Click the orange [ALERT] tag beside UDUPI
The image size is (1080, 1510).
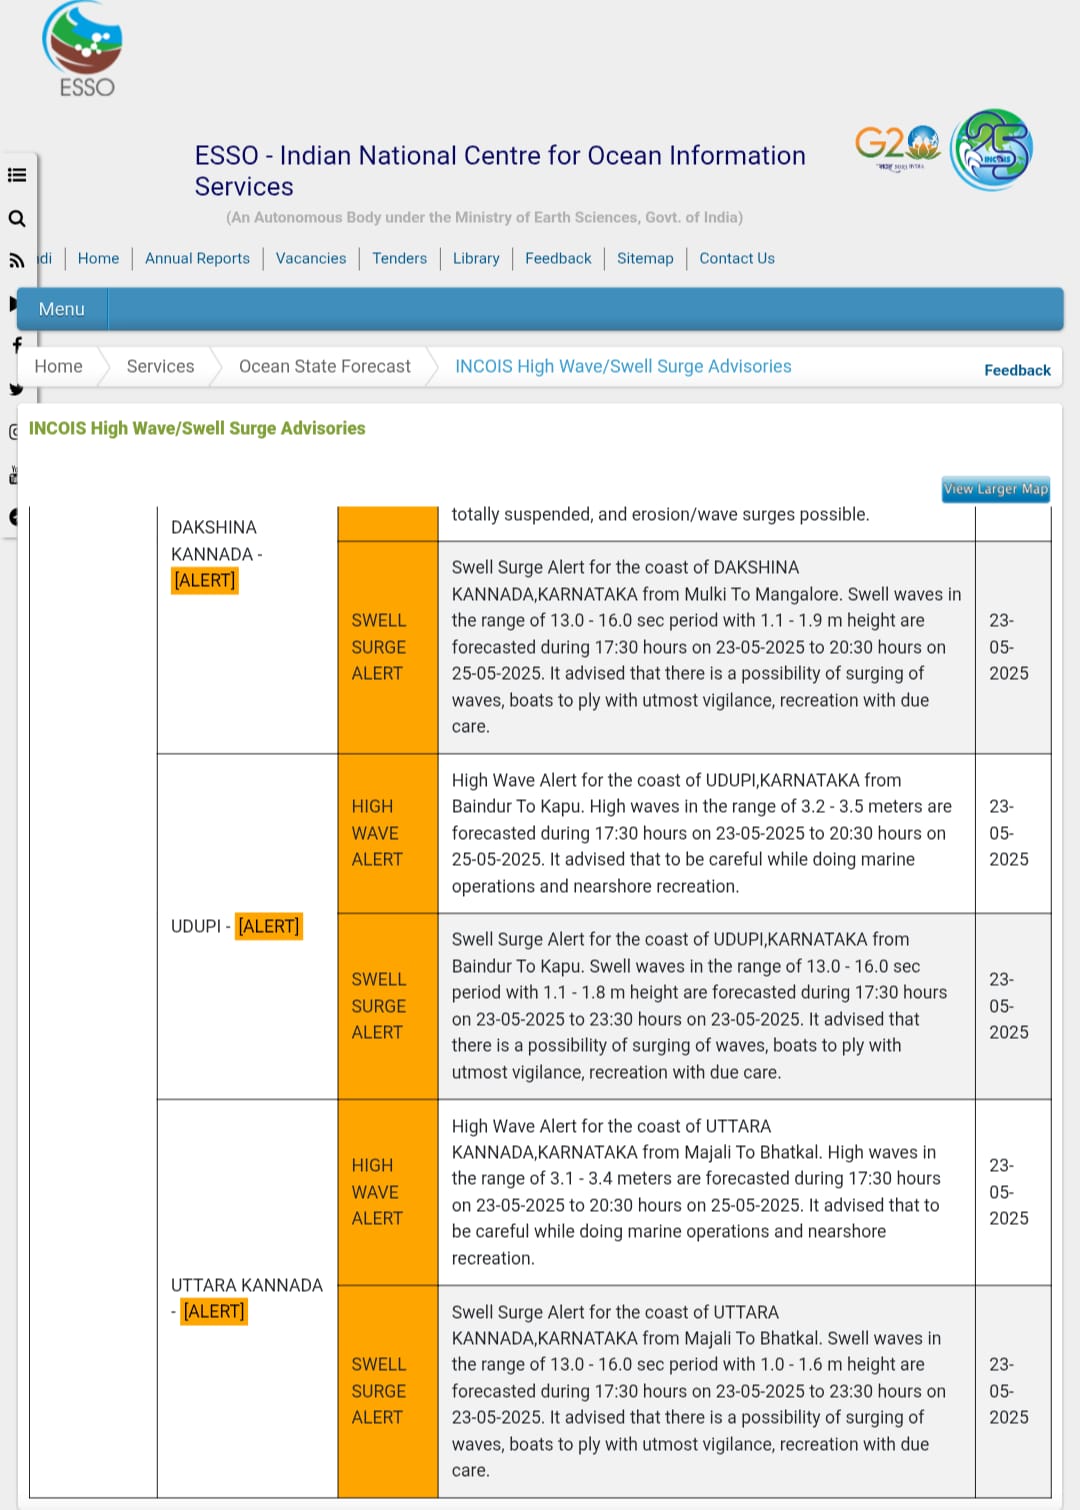click(269, 926)
